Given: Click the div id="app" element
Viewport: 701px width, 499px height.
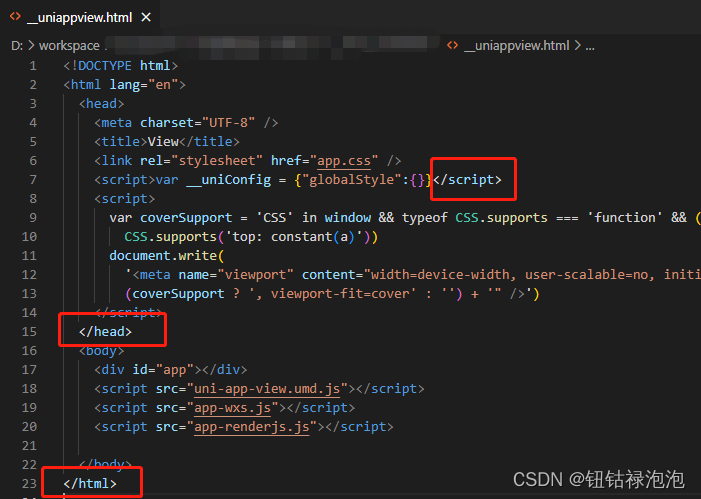Looking at the screenshot, I should [170, 370].
